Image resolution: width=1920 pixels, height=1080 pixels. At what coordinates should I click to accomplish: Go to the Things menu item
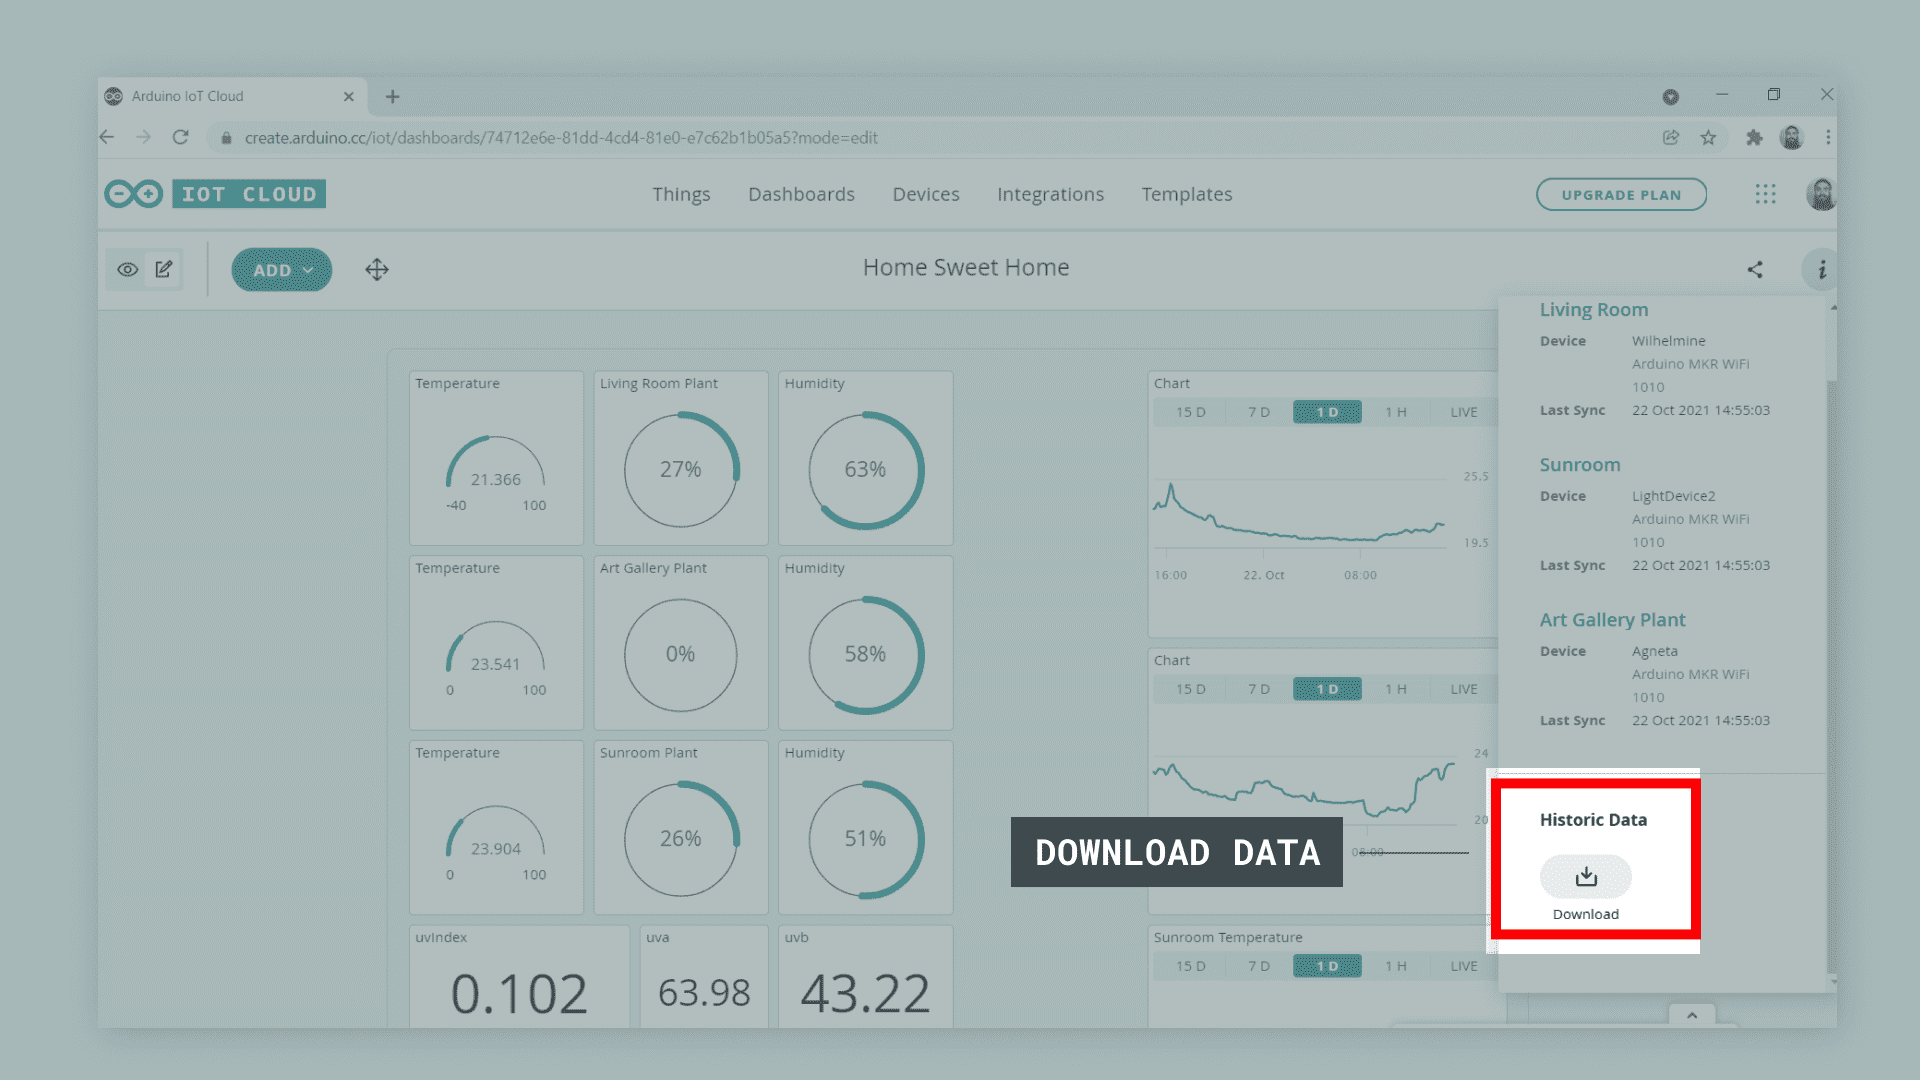click(681, 194)
